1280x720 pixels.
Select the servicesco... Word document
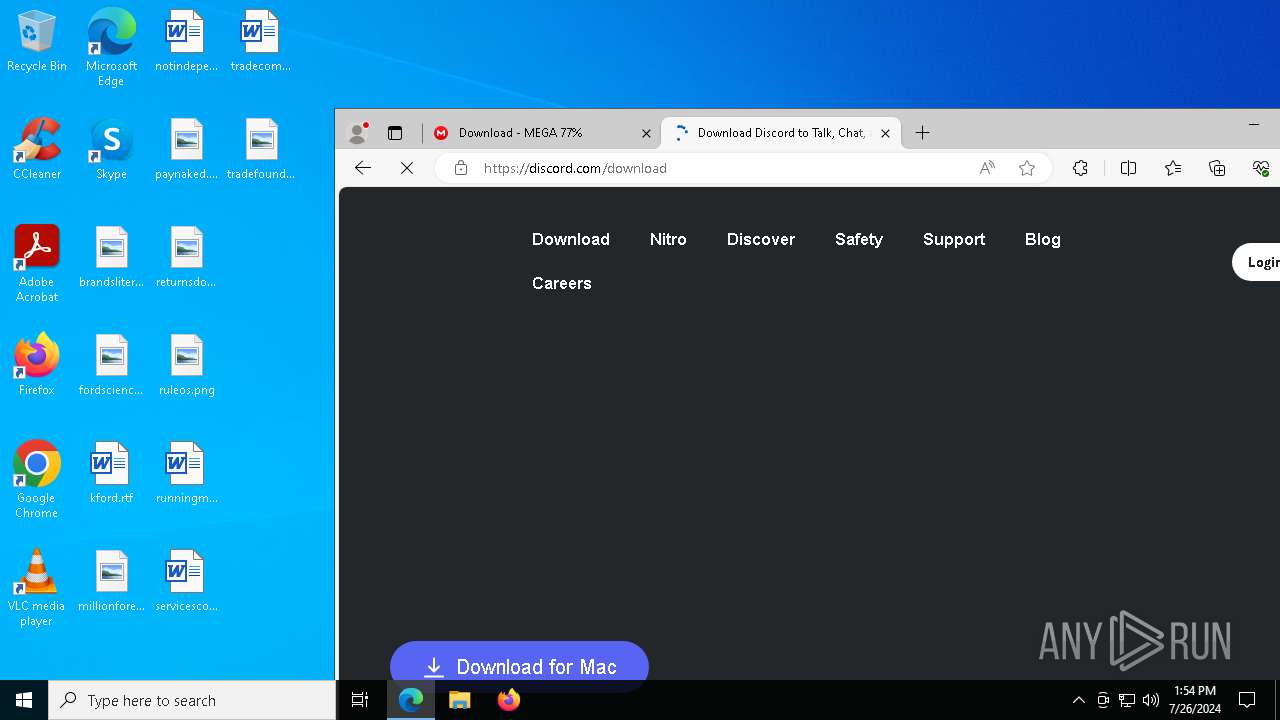[186, 582]
